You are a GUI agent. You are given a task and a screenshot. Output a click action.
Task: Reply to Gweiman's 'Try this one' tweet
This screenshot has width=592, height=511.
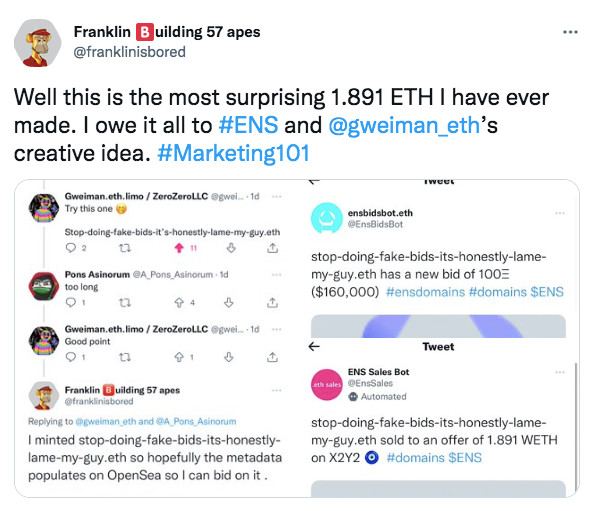71,248
